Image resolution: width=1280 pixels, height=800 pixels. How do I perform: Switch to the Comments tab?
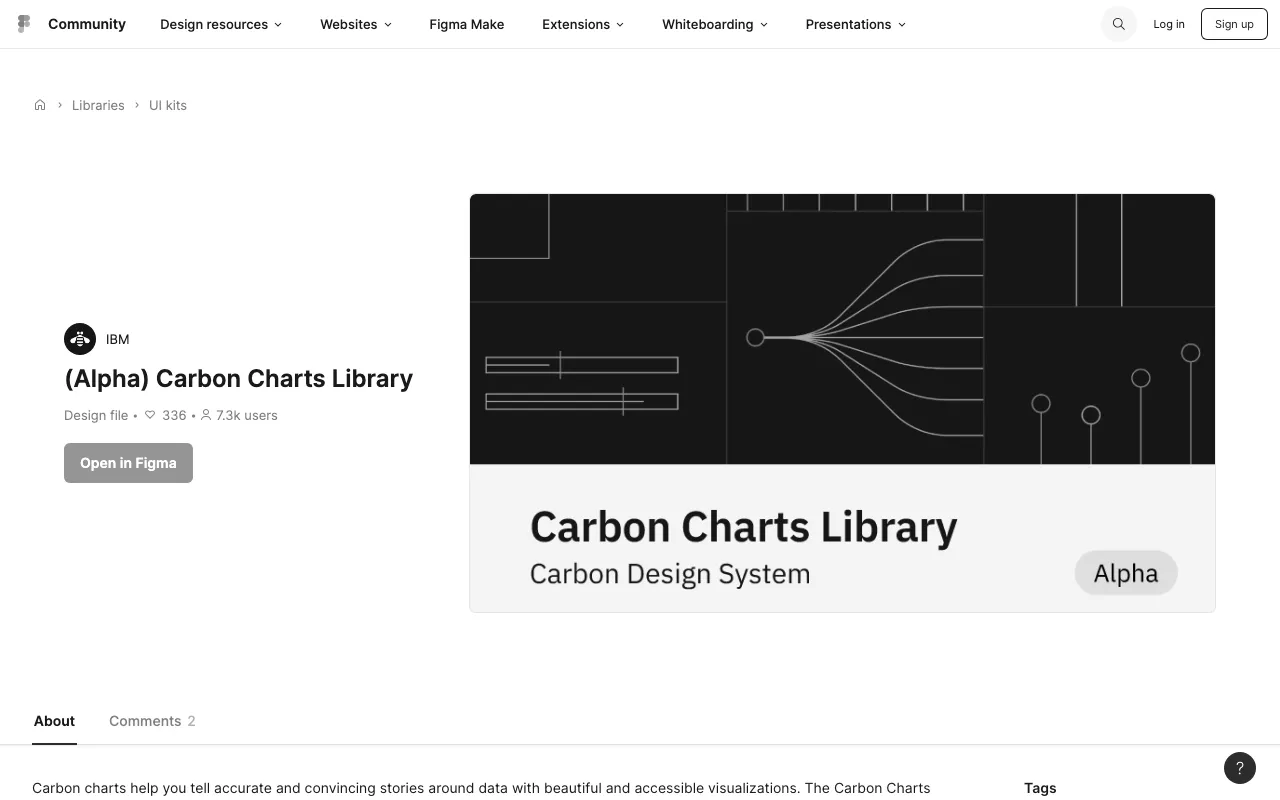[152, 721]
